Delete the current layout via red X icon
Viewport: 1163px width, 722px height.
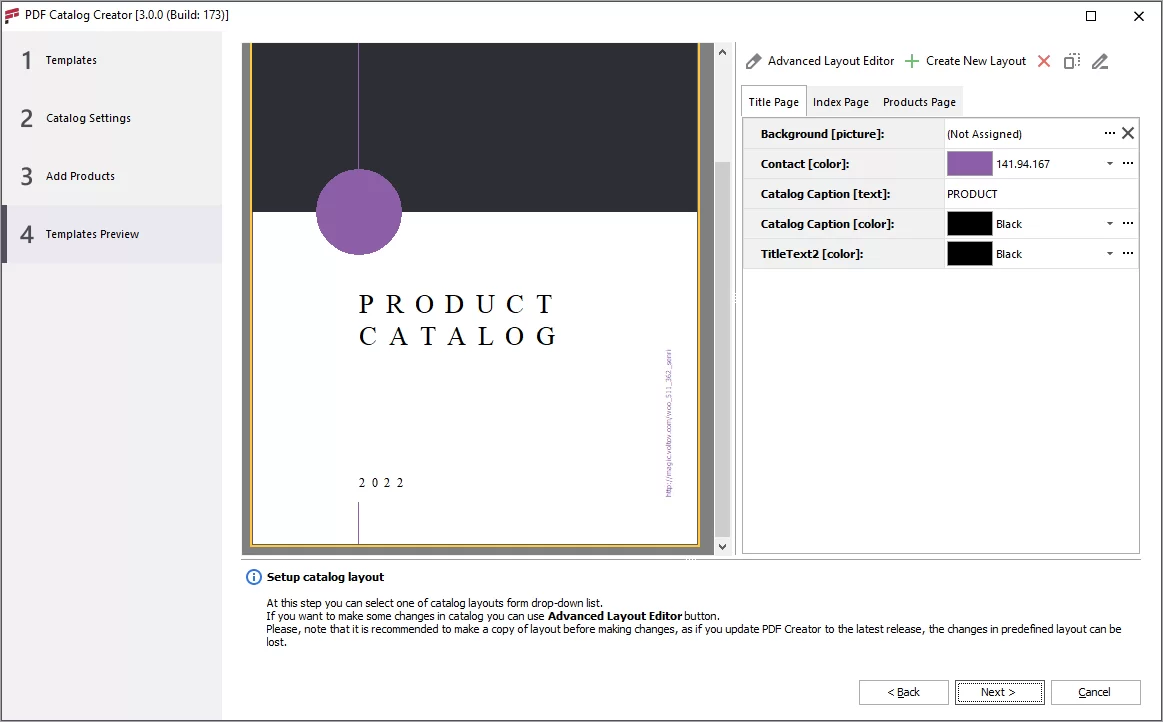coord(1043,60)
